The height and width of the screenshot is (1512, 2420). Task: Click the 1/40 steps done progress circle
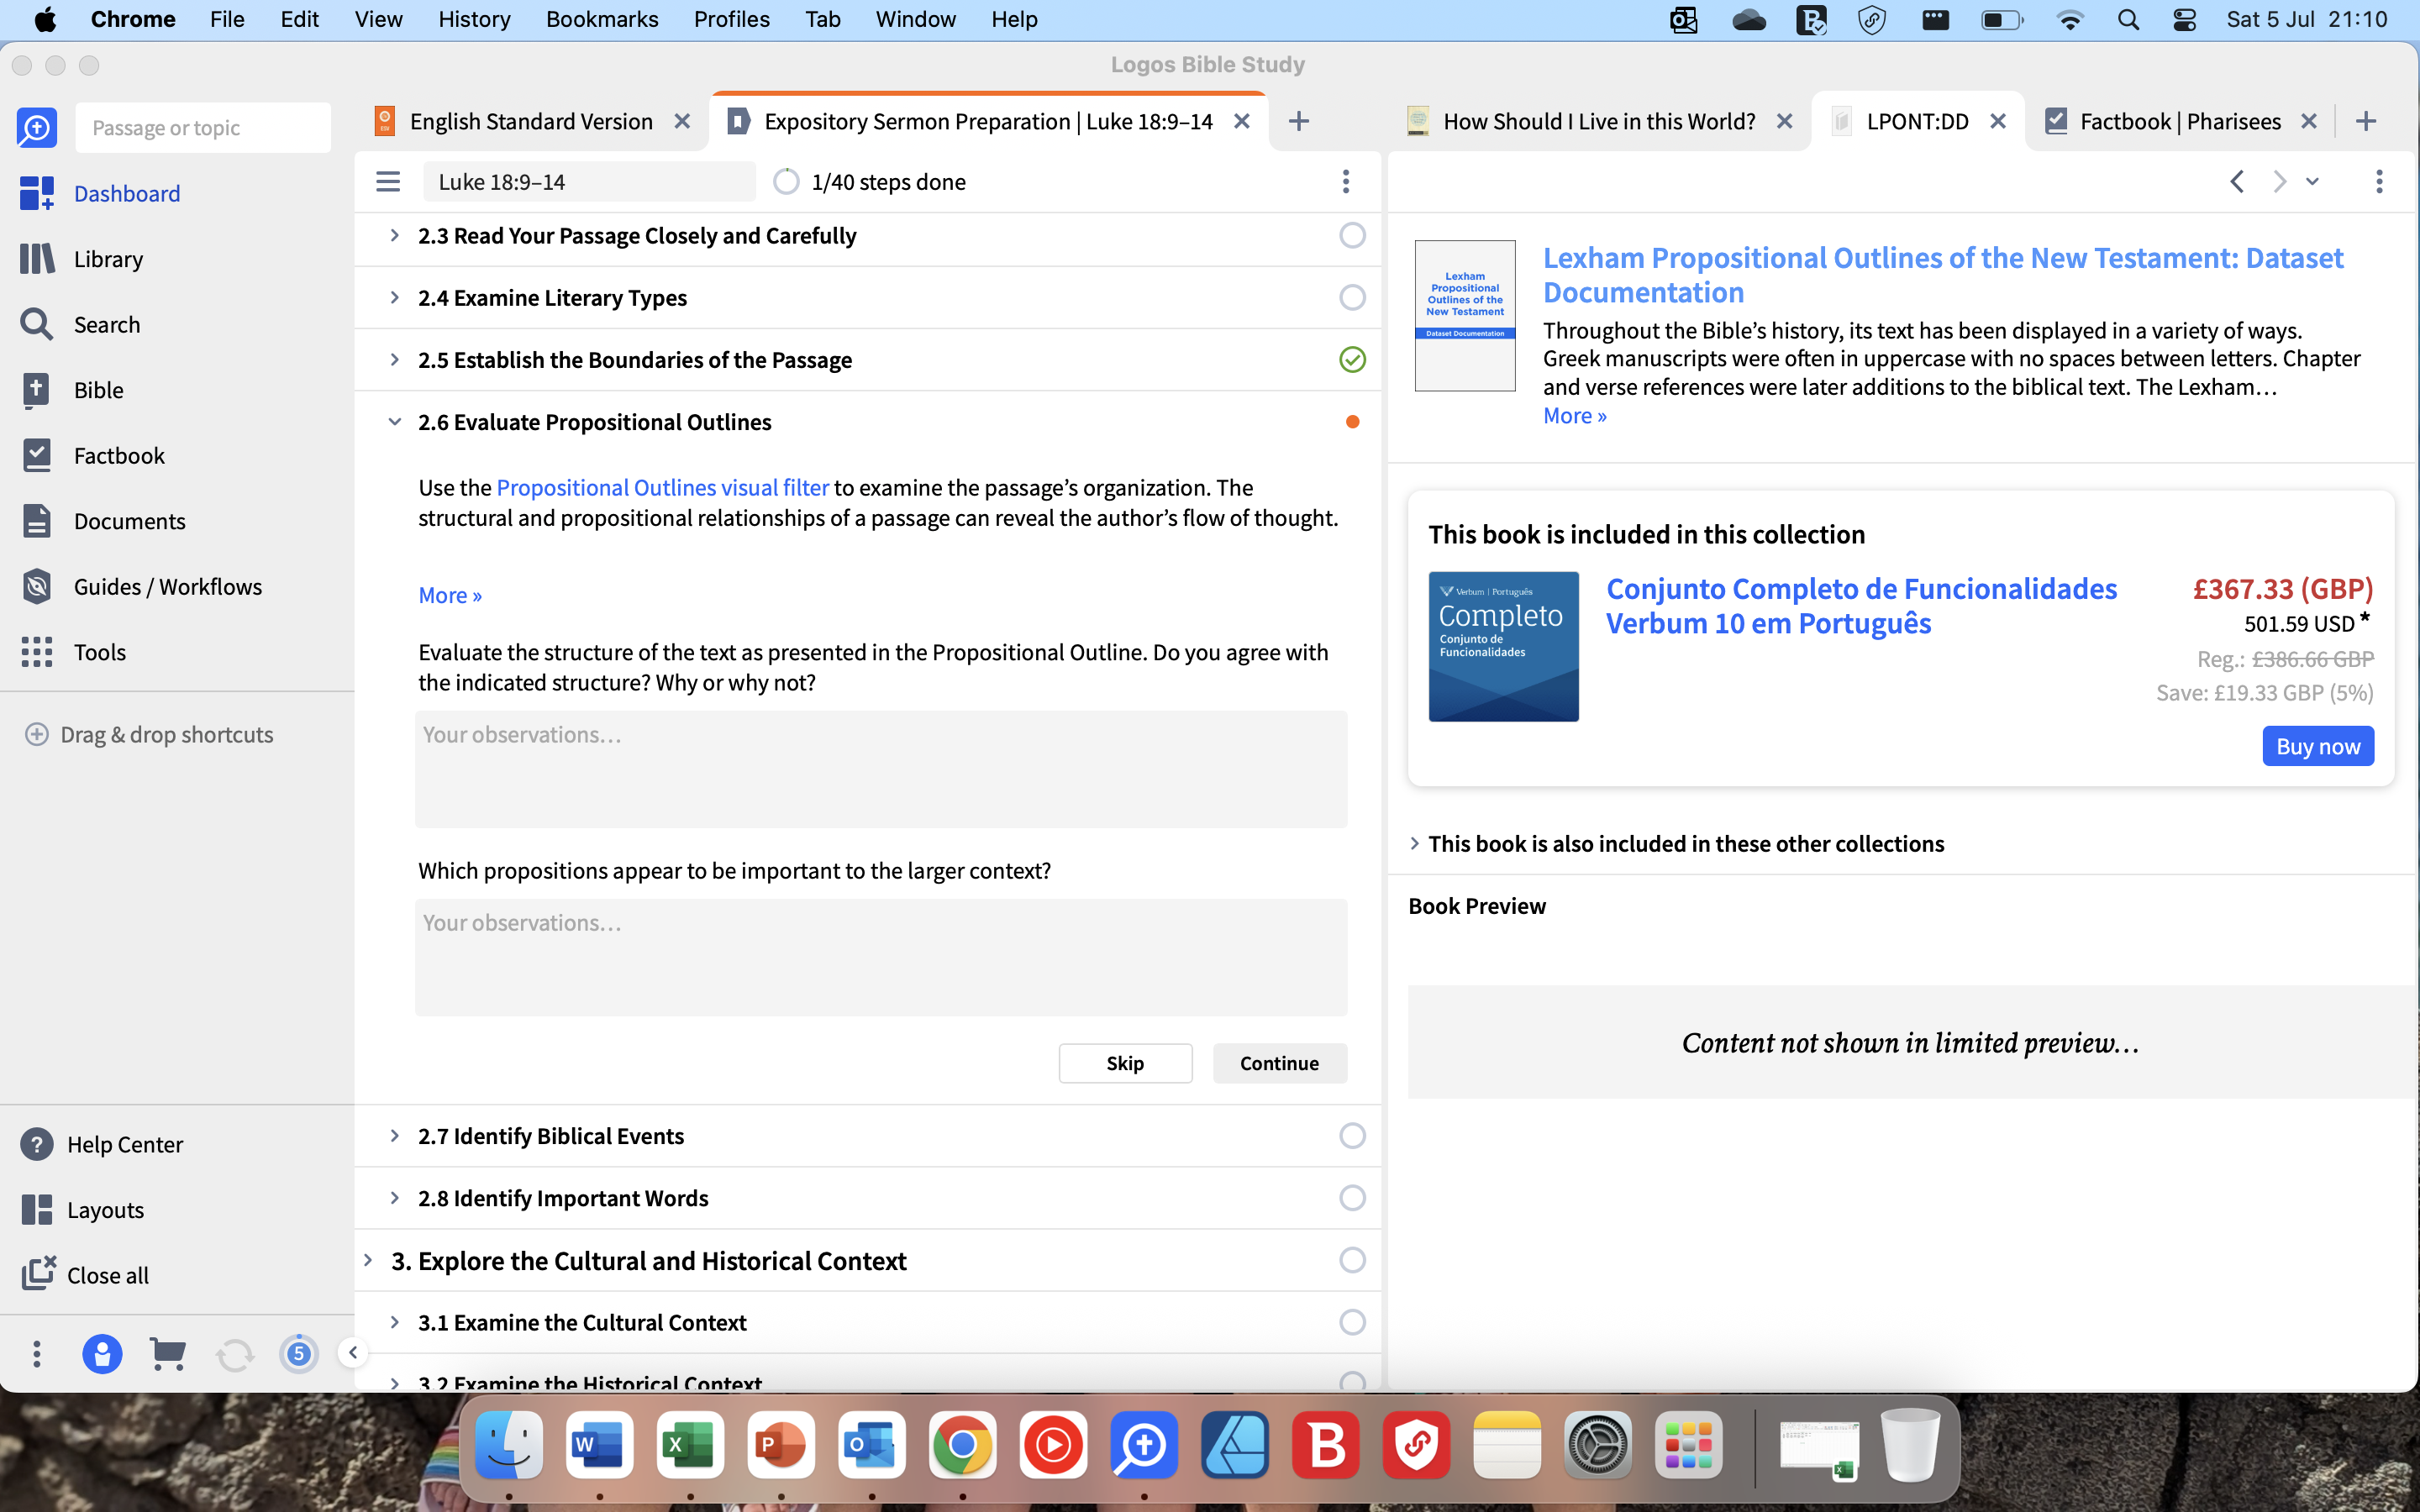(786, 181)
